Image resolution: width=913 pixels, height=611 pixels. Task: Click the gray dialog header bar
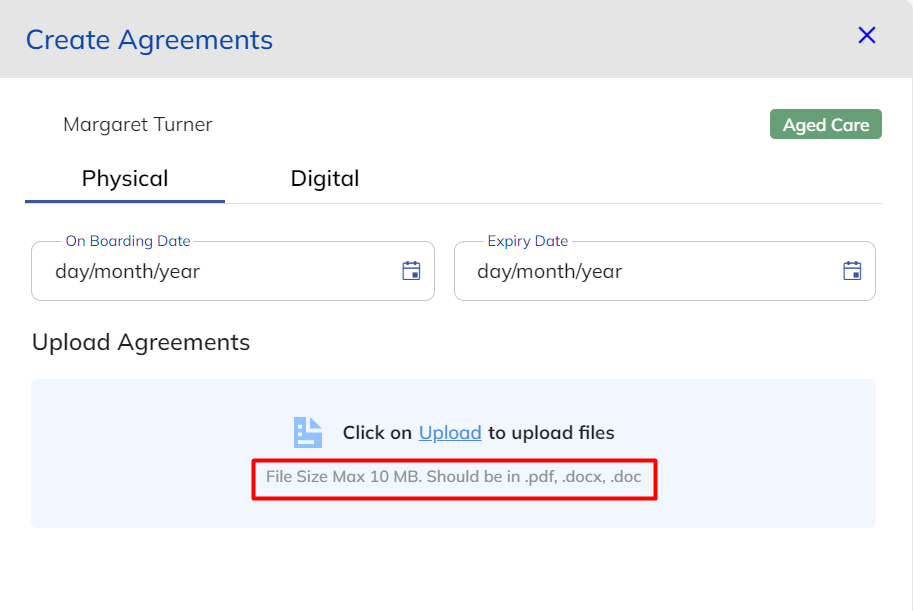coord(560,39)
